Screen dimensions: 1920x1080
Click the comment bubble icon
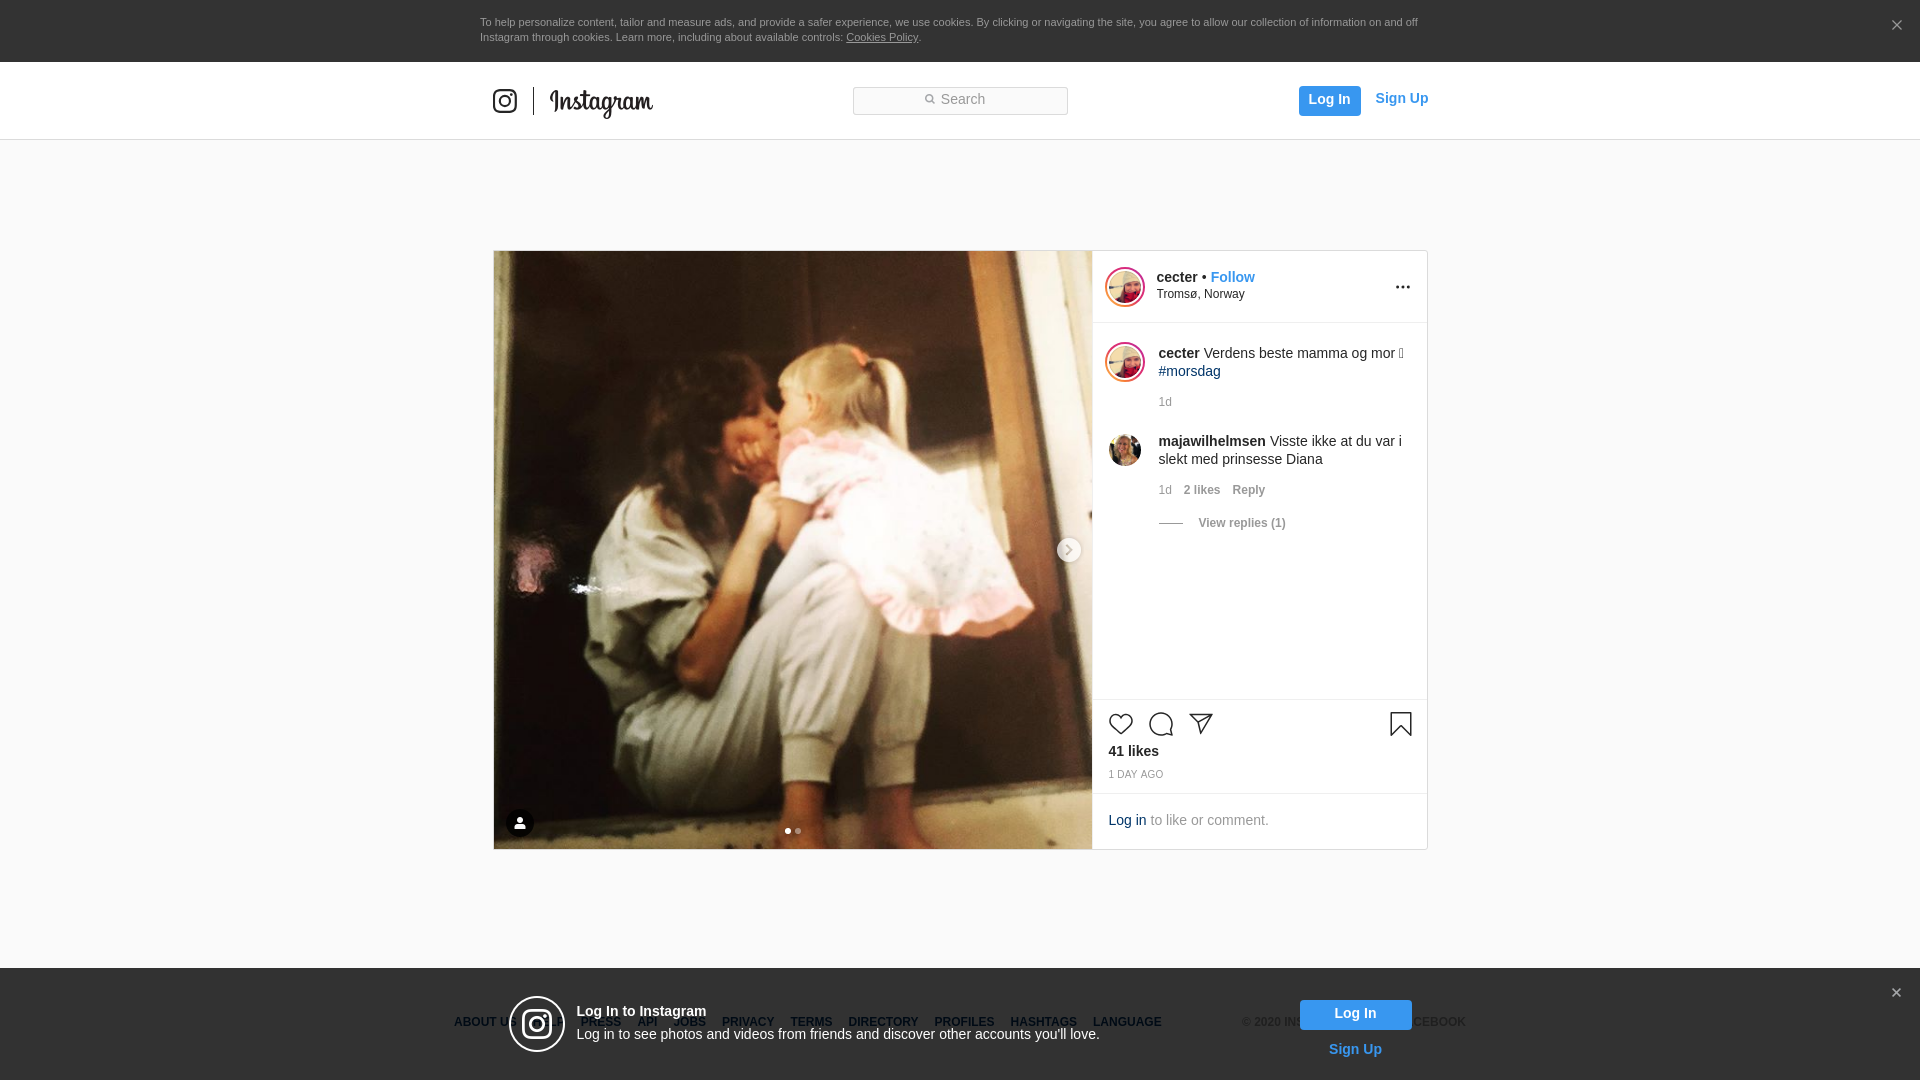pos(1160,724)
